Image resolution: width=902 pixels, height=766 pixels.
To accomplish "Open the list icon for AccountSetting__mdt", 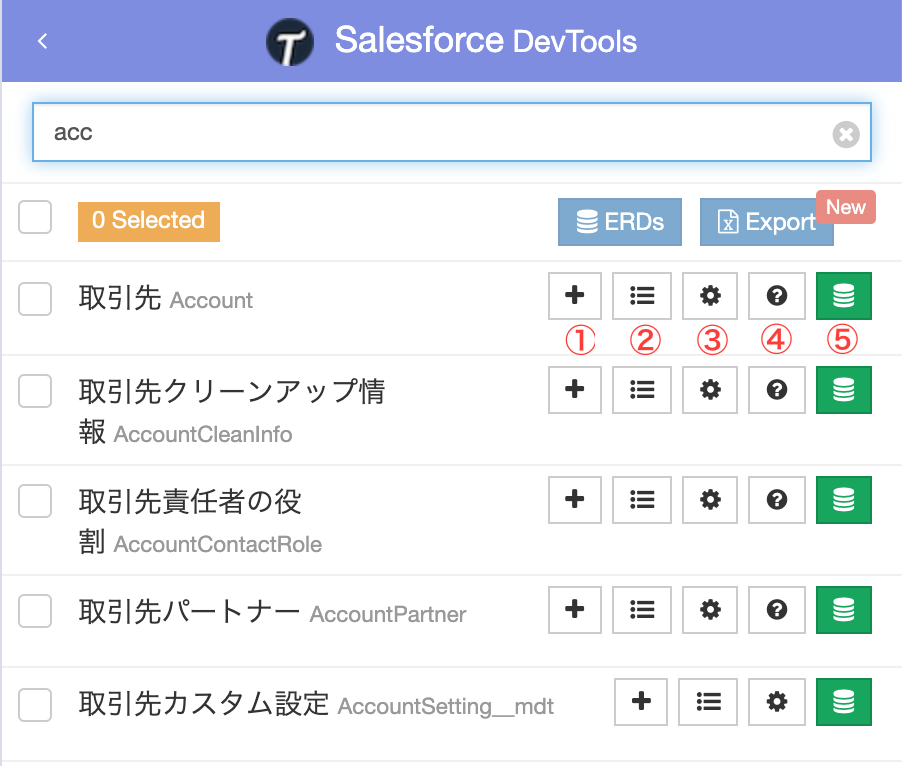I will (708, 702).
